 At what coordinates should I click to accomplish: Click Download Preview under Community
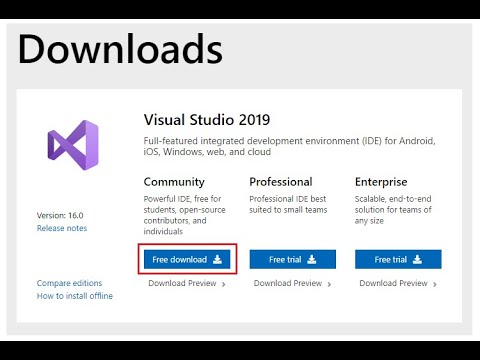[x=187, y=283]
